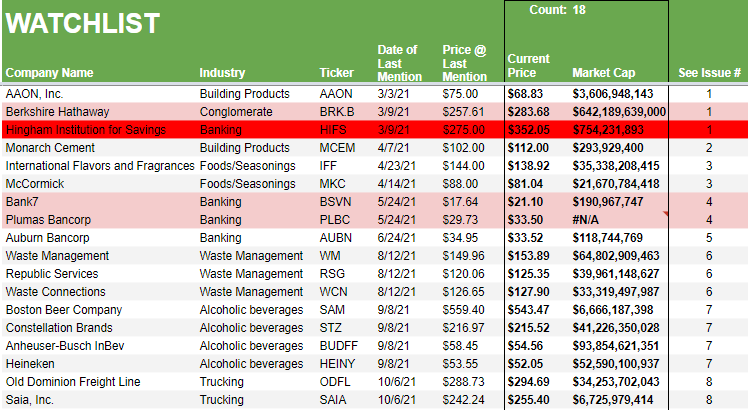The width and height of the screenshot is (748, 410).
Task: Select the Plumas Bancorp company cell
Action: point(48,220)
